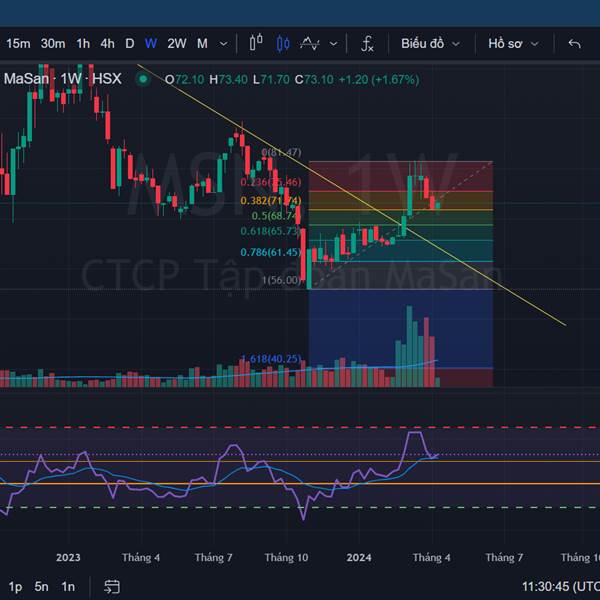The height and width of the screenshot is (600, 600).
Task: Select the 30m timeframe
Action: 53,44
